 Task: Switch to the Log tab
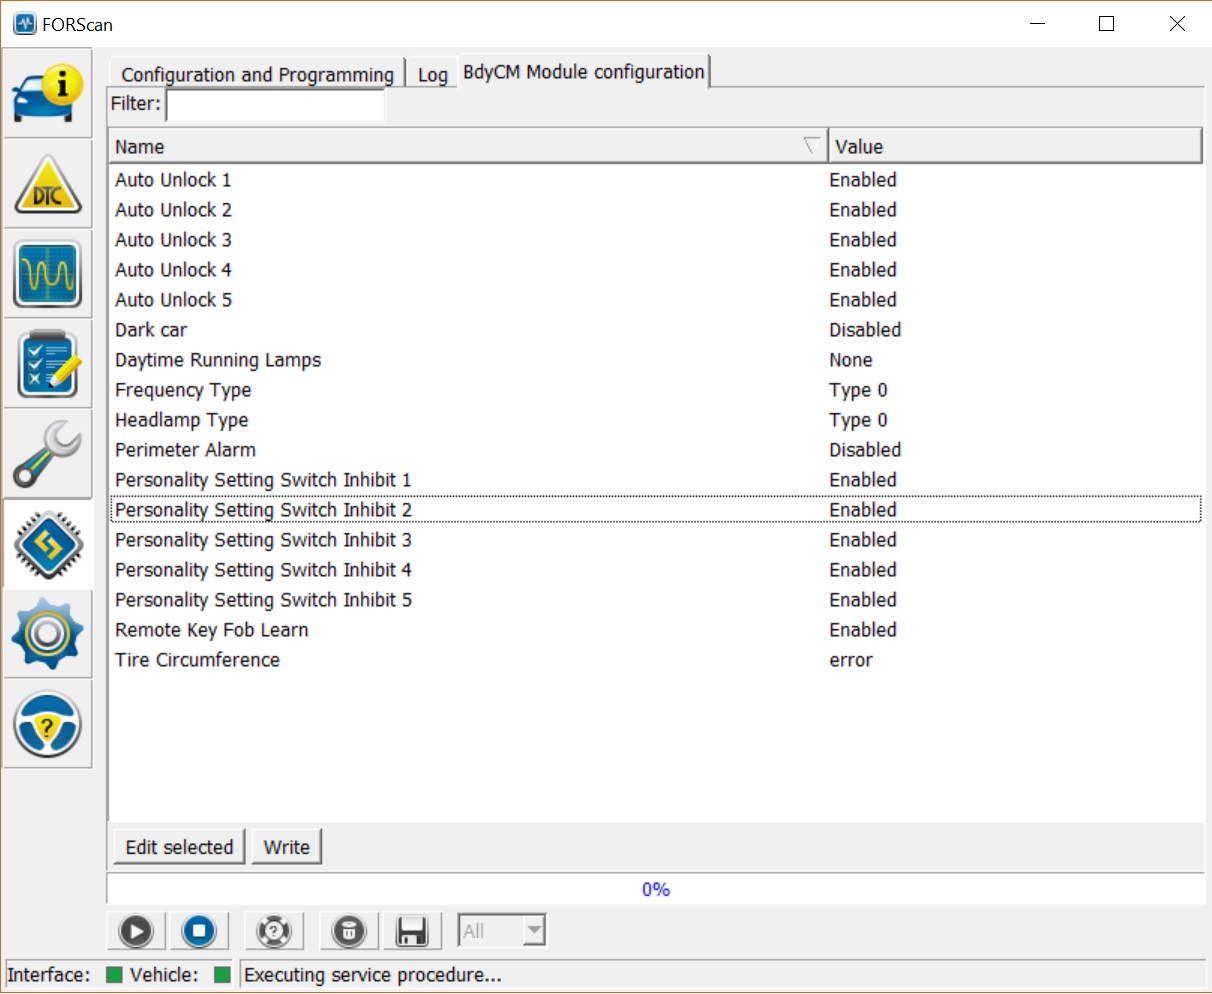(x=433, y=74)
